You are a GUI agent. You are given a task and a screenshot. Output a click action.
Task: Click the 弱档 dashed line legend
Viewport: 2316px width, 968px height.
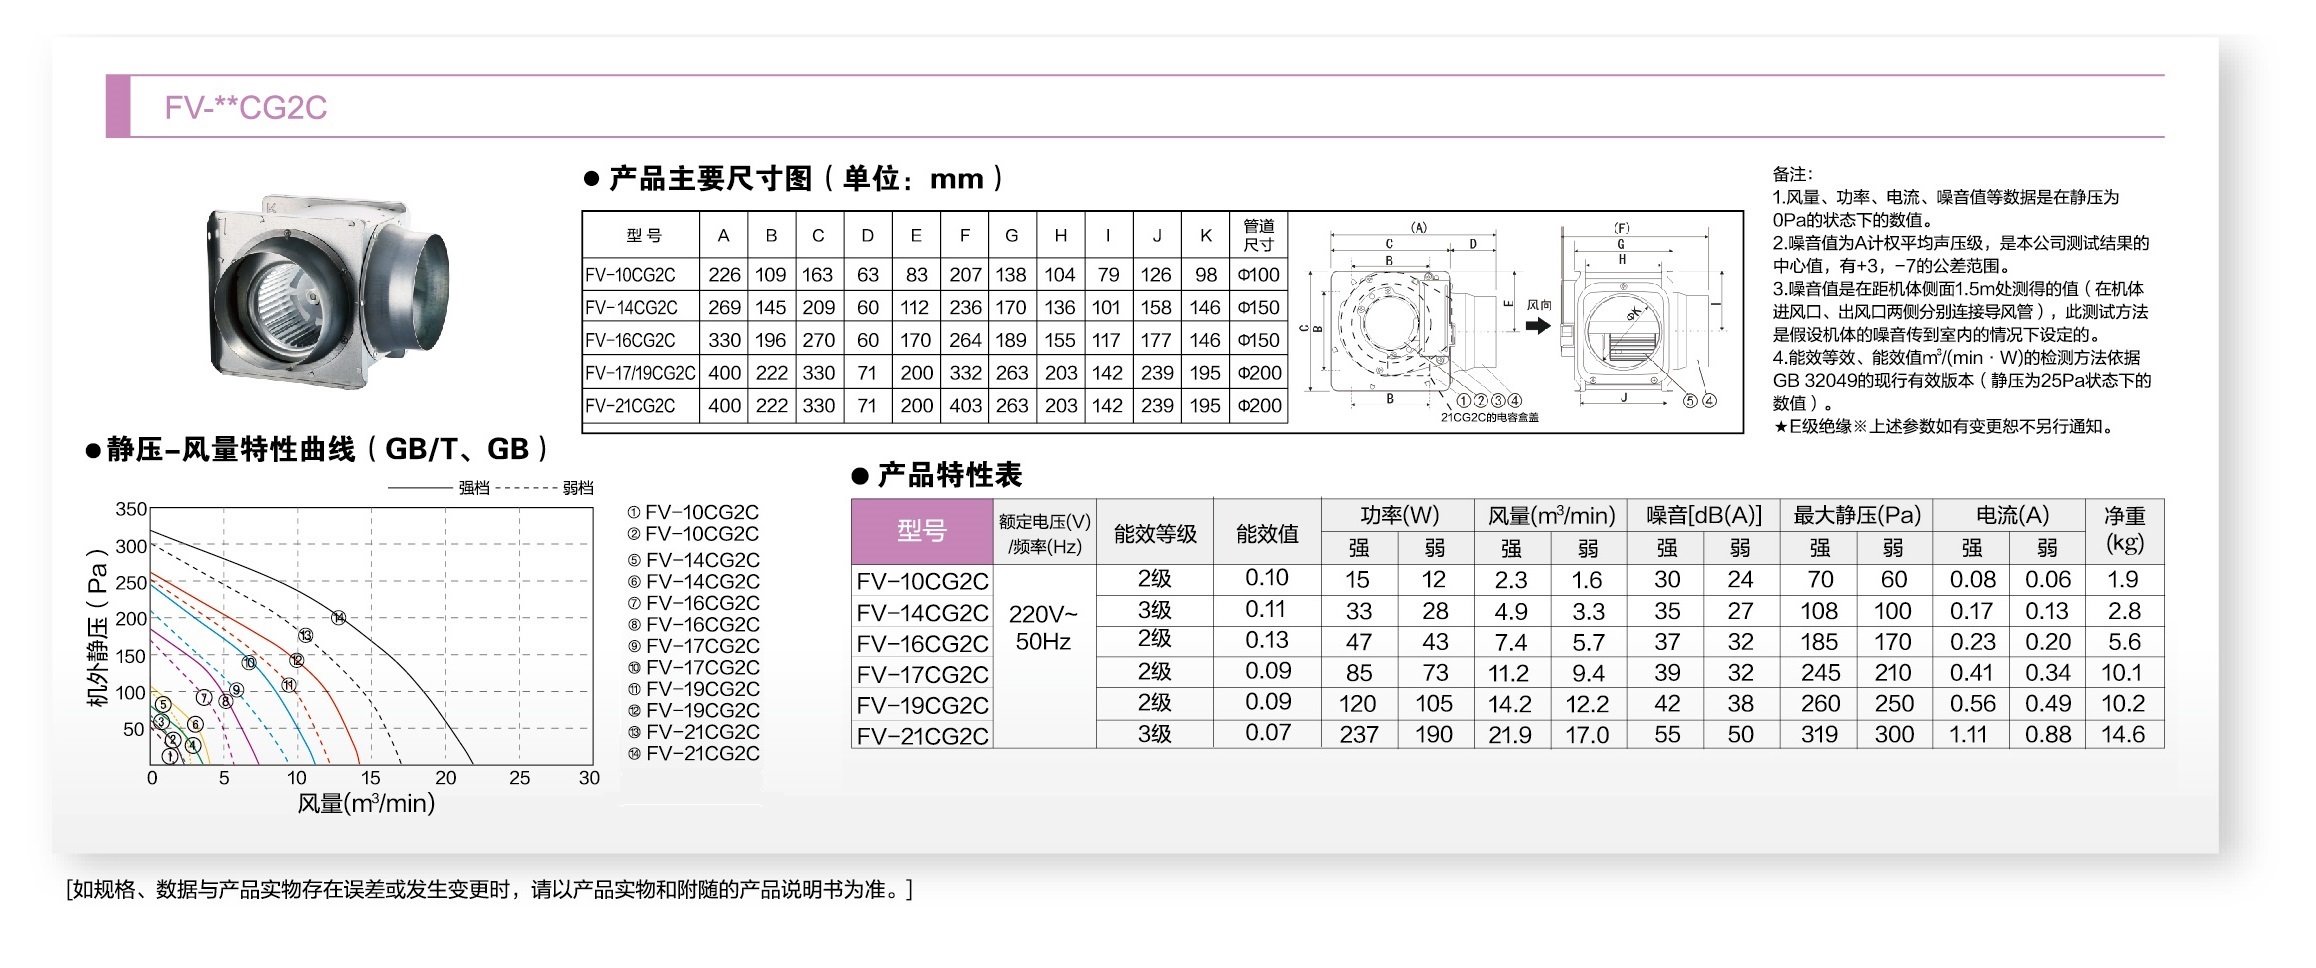tap(544, 488)
